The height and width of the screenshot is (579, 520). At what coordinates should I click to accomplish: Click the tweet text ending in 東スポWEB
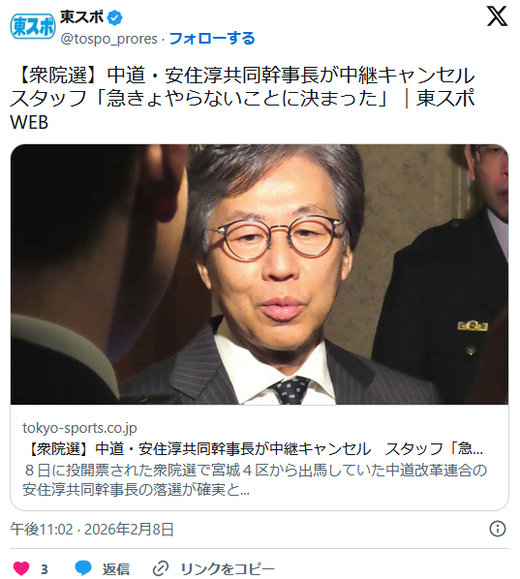[x=242, y=99]
